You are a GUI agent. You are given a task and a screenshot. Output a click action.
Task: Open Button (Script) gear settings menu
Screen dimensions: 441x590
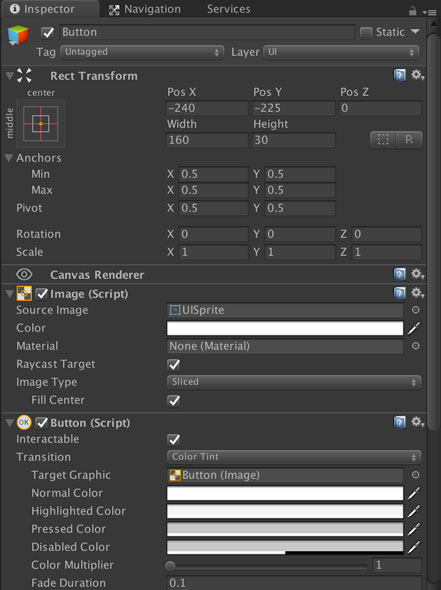pos(417,422)
